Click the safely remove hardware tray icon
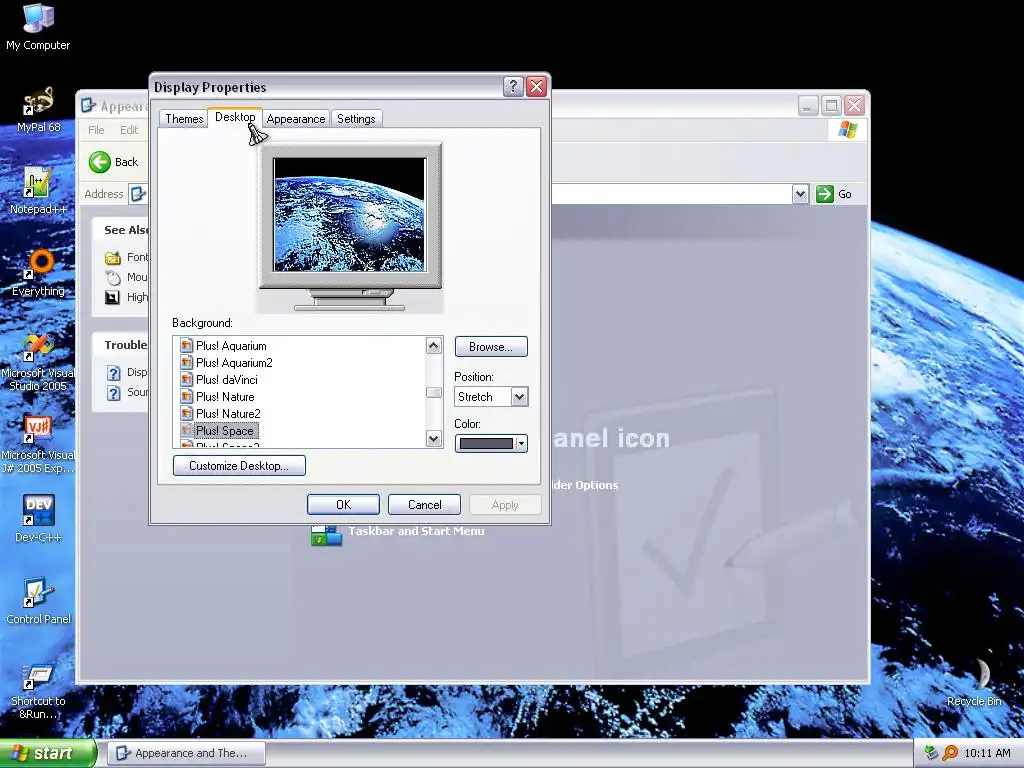This screenshot has height=768, width=1024. pyautogui.click(x=931, y=753)
